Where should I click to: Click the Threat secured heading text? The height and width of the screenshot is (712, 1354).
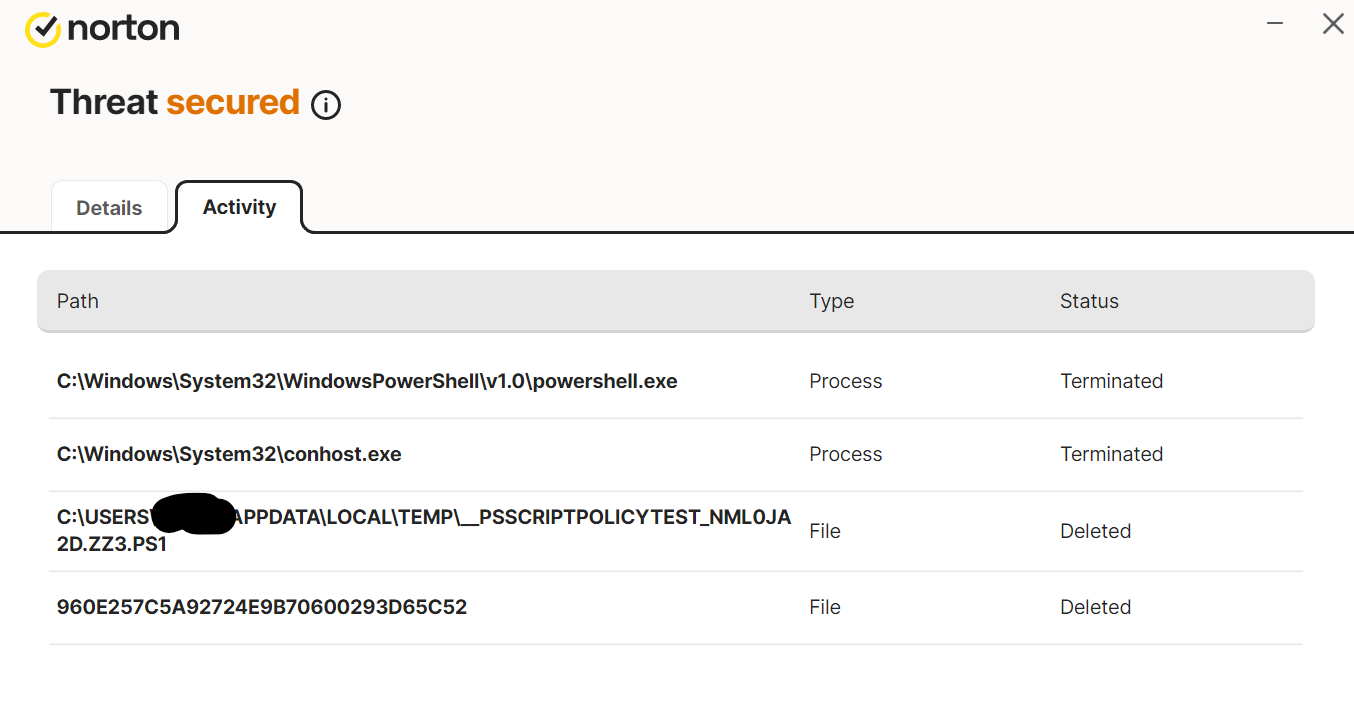point(175,102)
